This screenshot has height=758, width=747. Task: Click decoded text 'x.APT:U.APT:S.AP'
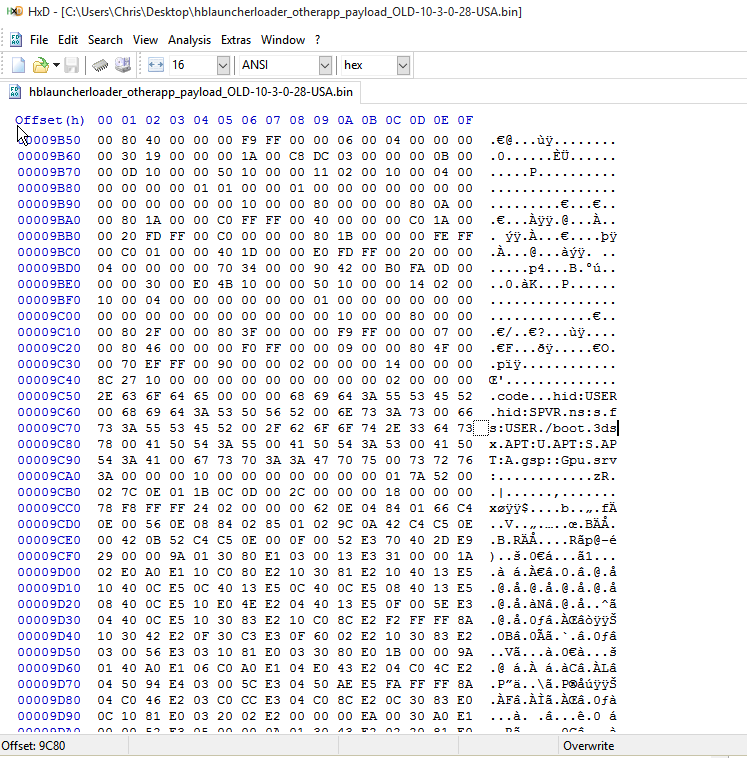pos(553,444)
